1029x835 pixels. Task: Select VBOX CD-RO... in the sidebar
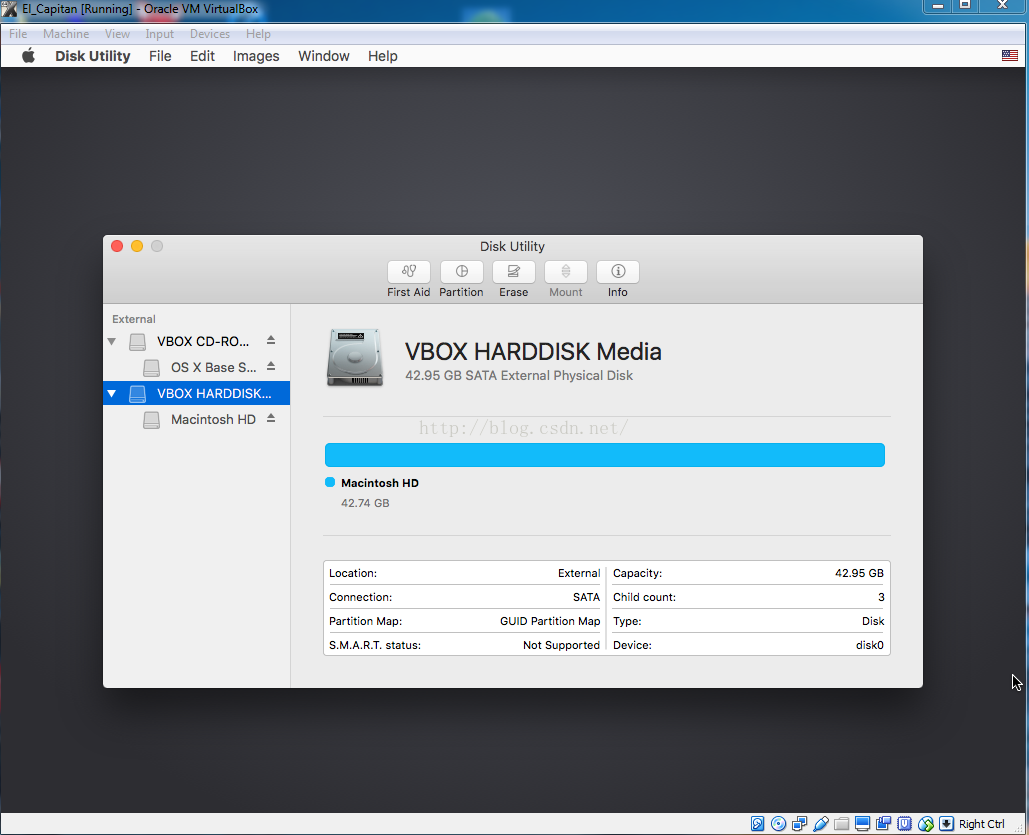pos(196,341)
